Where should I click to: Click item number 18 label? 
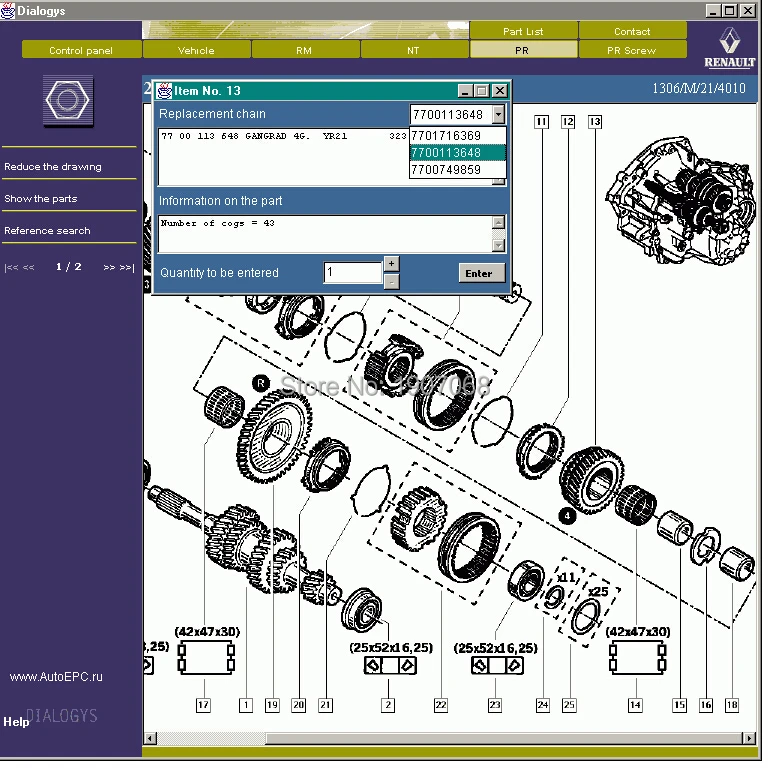pos(732,705)
